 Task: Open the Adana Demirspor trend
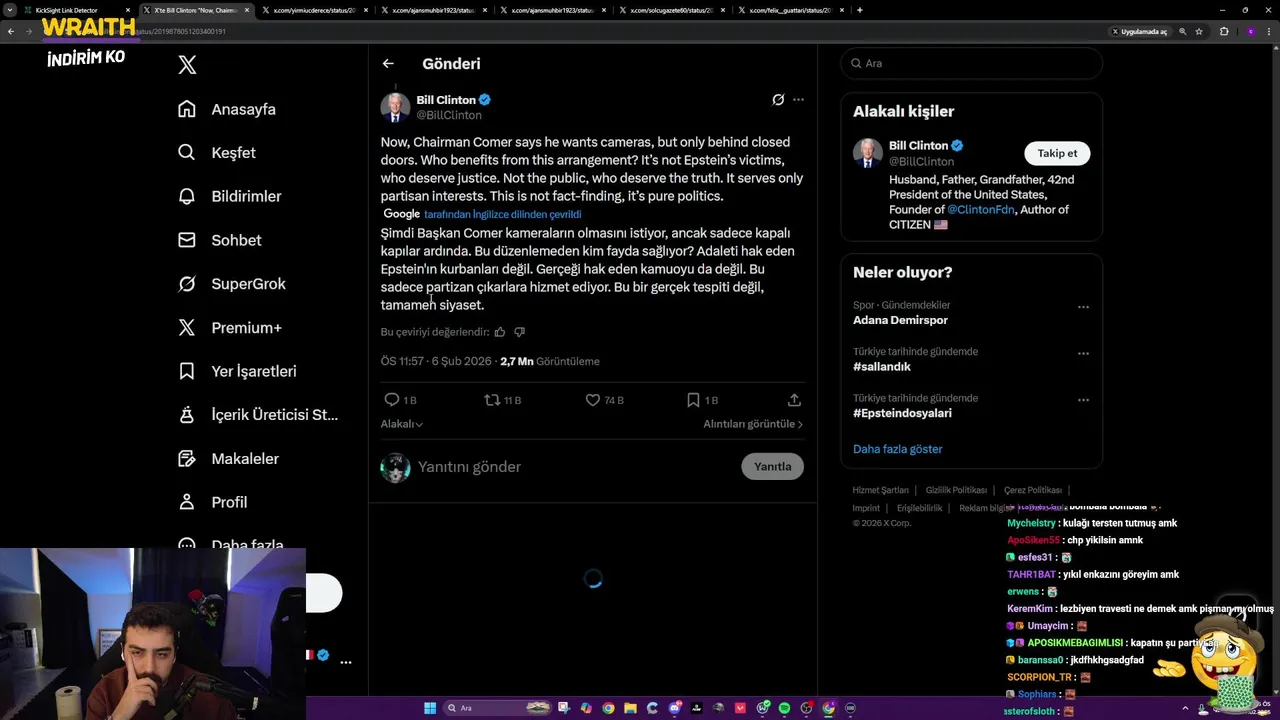point(900,320)
